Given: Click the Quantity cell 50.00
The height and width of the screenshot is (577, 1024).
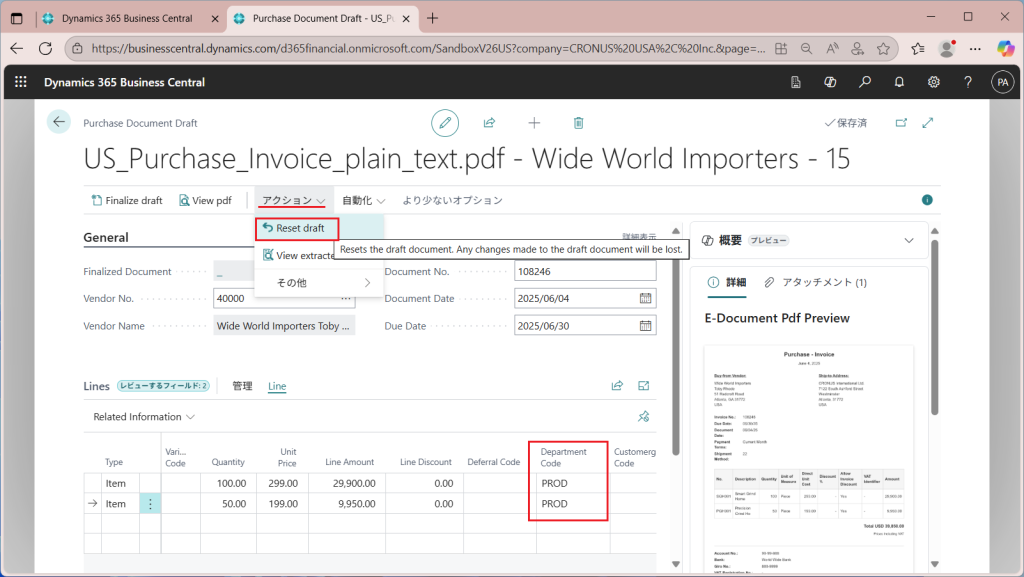Looking at the screenshot, I should (226, 504).
